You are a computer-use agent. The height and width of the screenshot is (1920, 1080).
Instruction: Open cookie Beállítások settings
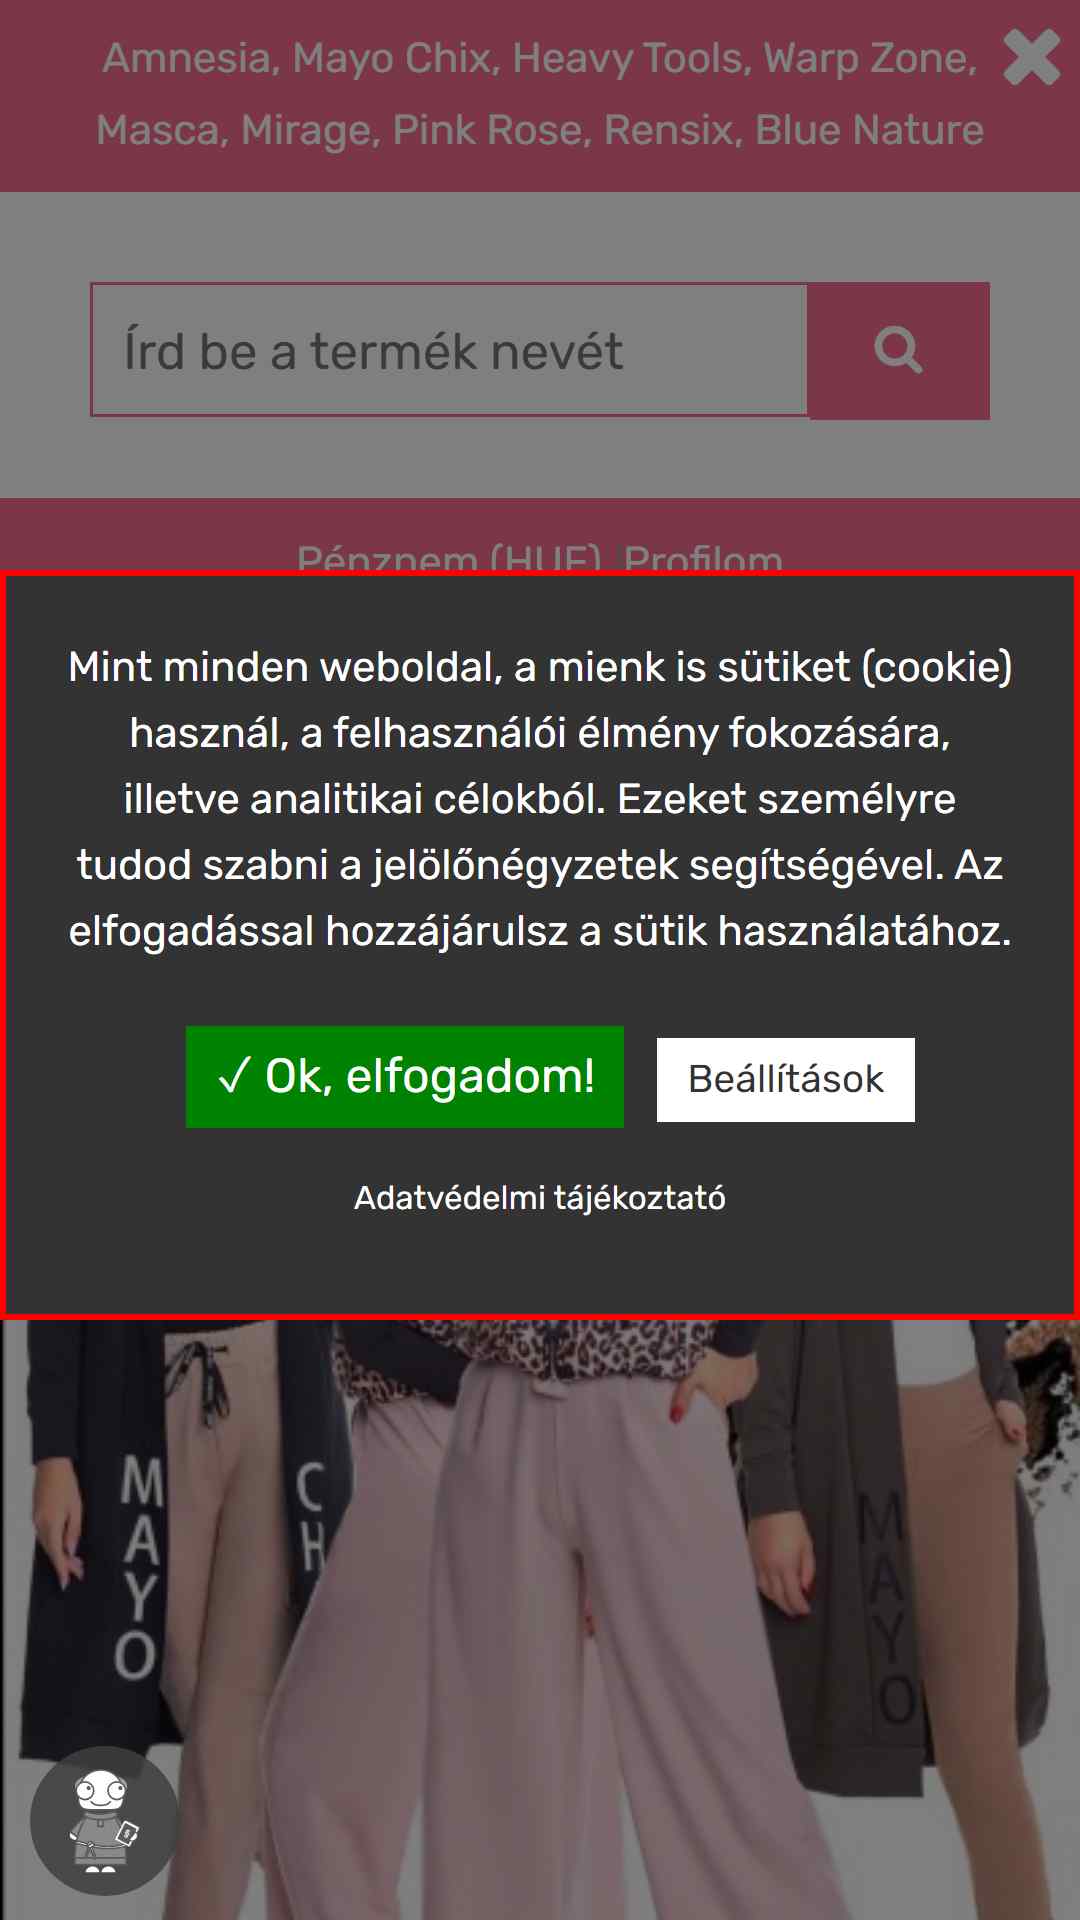coord(786,1080)
